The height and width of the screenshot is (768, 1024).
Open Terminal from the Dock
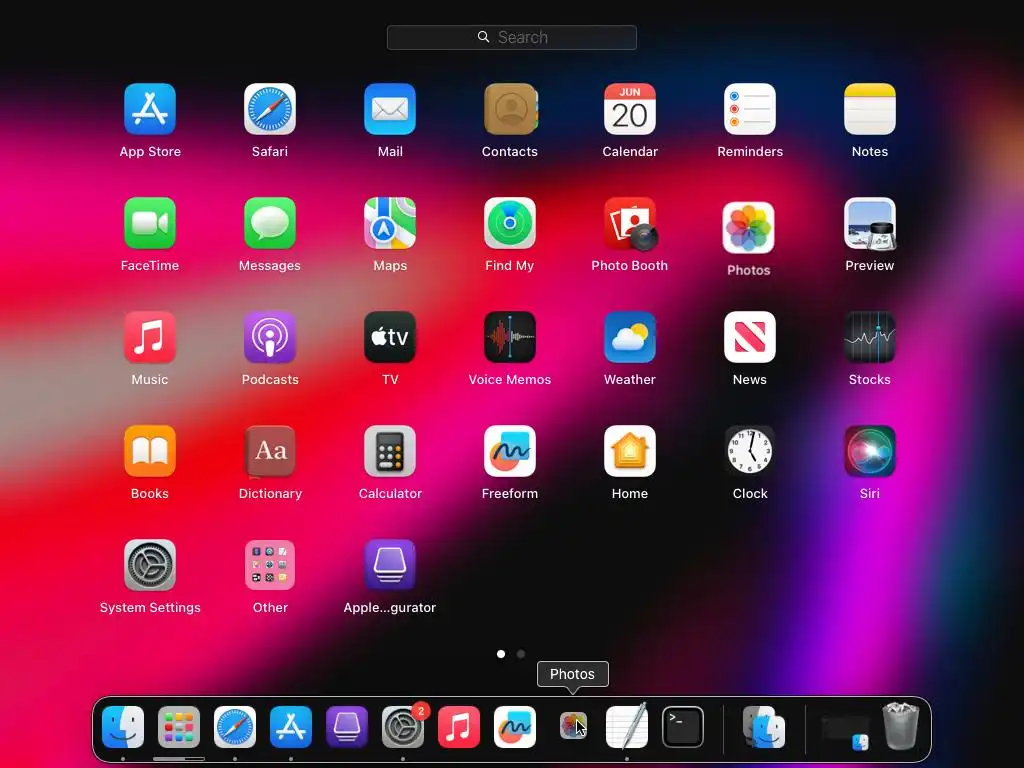[683, 727]
